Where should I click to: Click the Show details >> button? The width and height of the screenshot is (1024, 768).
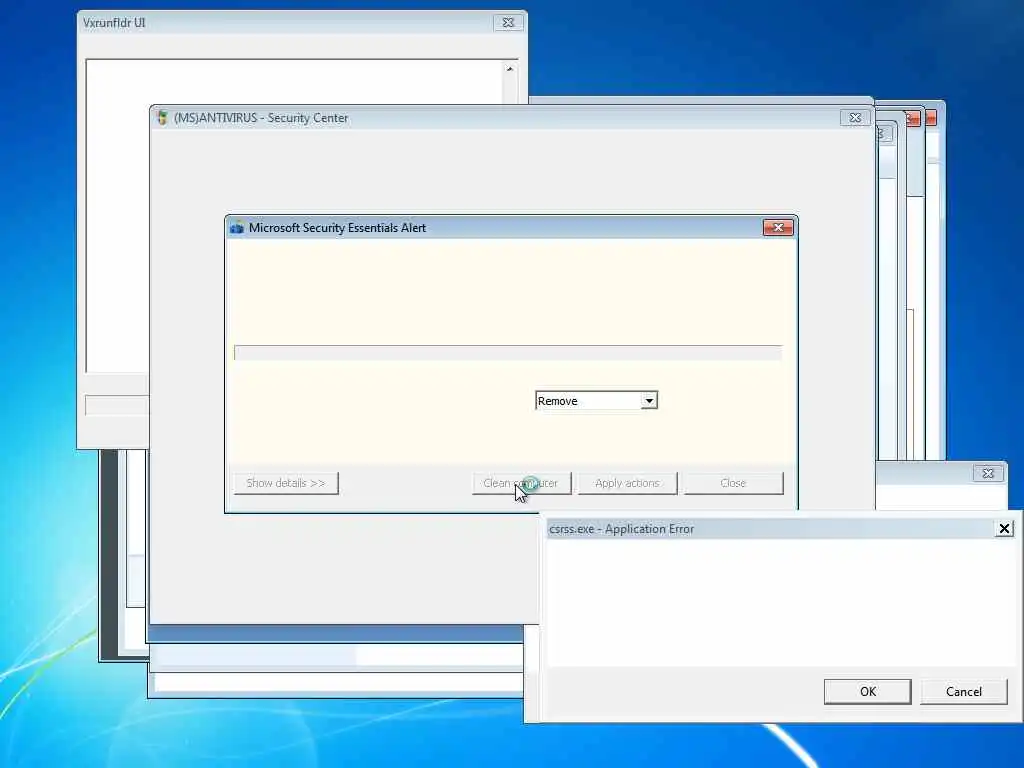[286, 483]
